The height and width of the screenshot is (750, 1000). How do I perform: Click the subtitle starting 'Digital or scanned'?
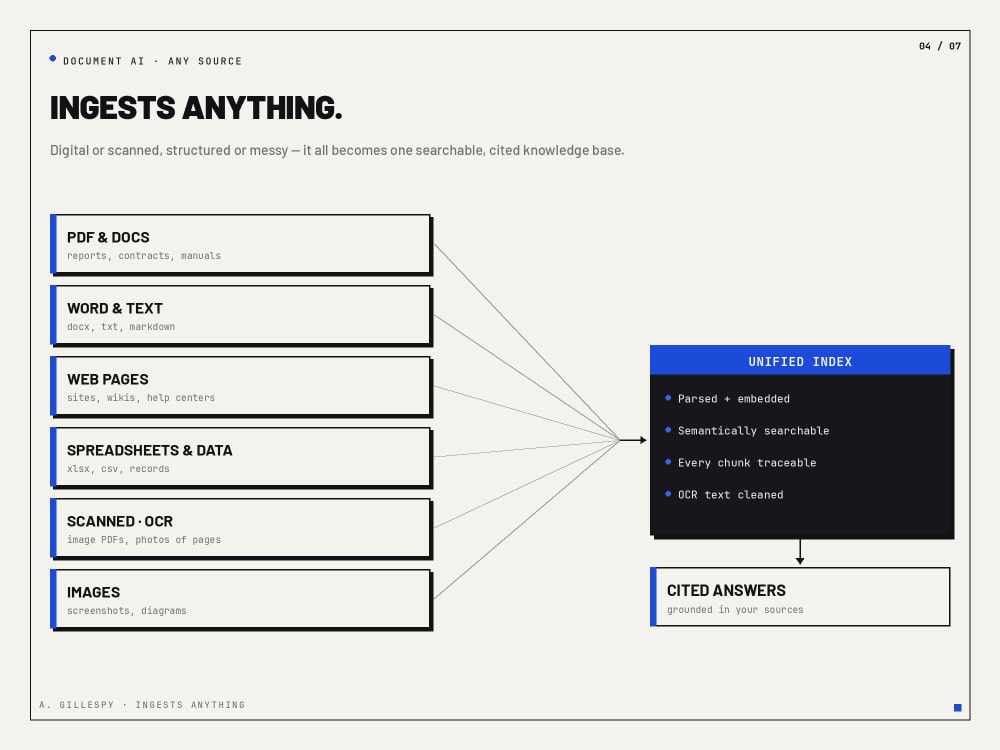[337, 151]
